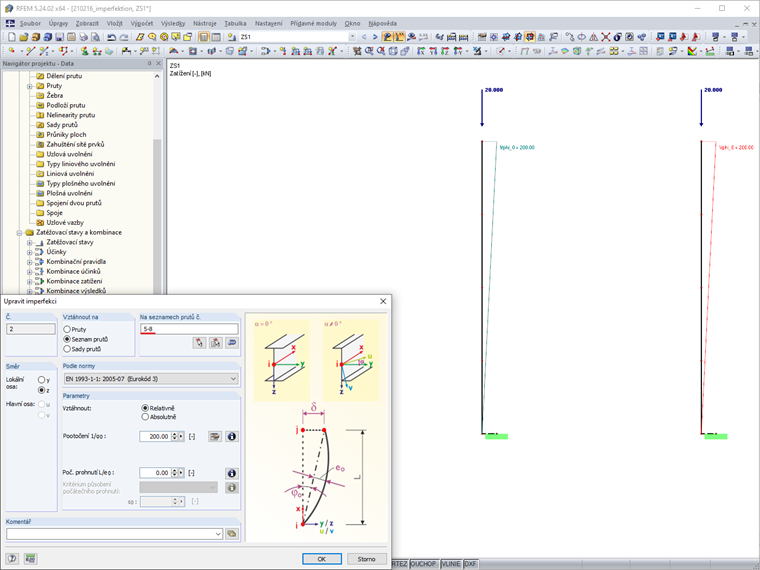Select the Absolutně option
This screenshot has width=760, height=570.
[144, 417]
